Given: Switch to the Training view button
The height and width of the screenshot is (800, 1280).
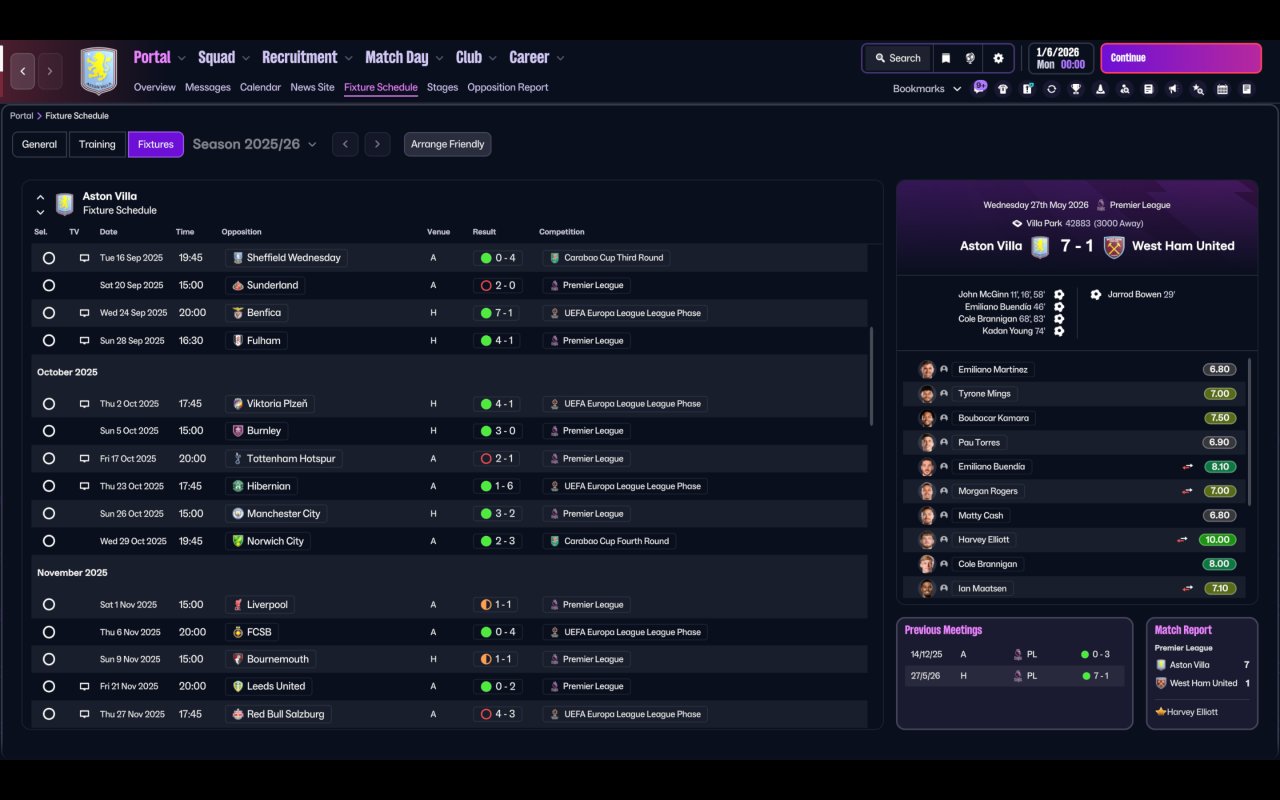Looking at the screenshot, I should coord(97,144).
